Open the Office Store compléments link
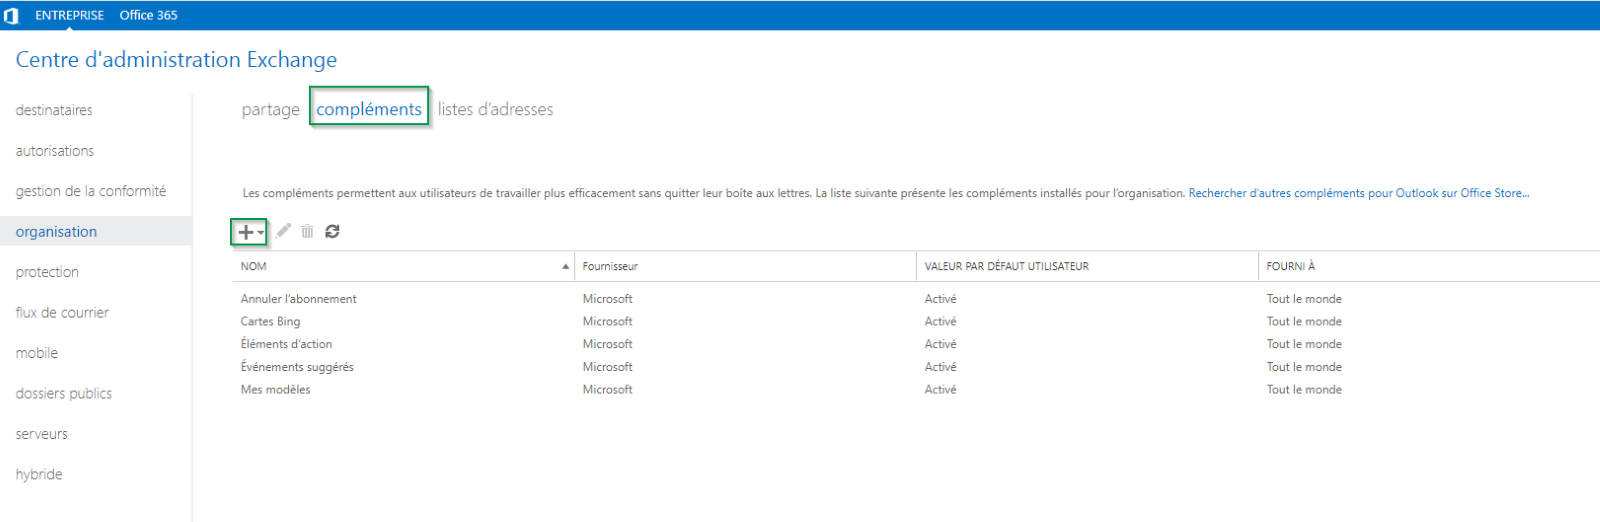1600x522 pixels. point(1358,193)
